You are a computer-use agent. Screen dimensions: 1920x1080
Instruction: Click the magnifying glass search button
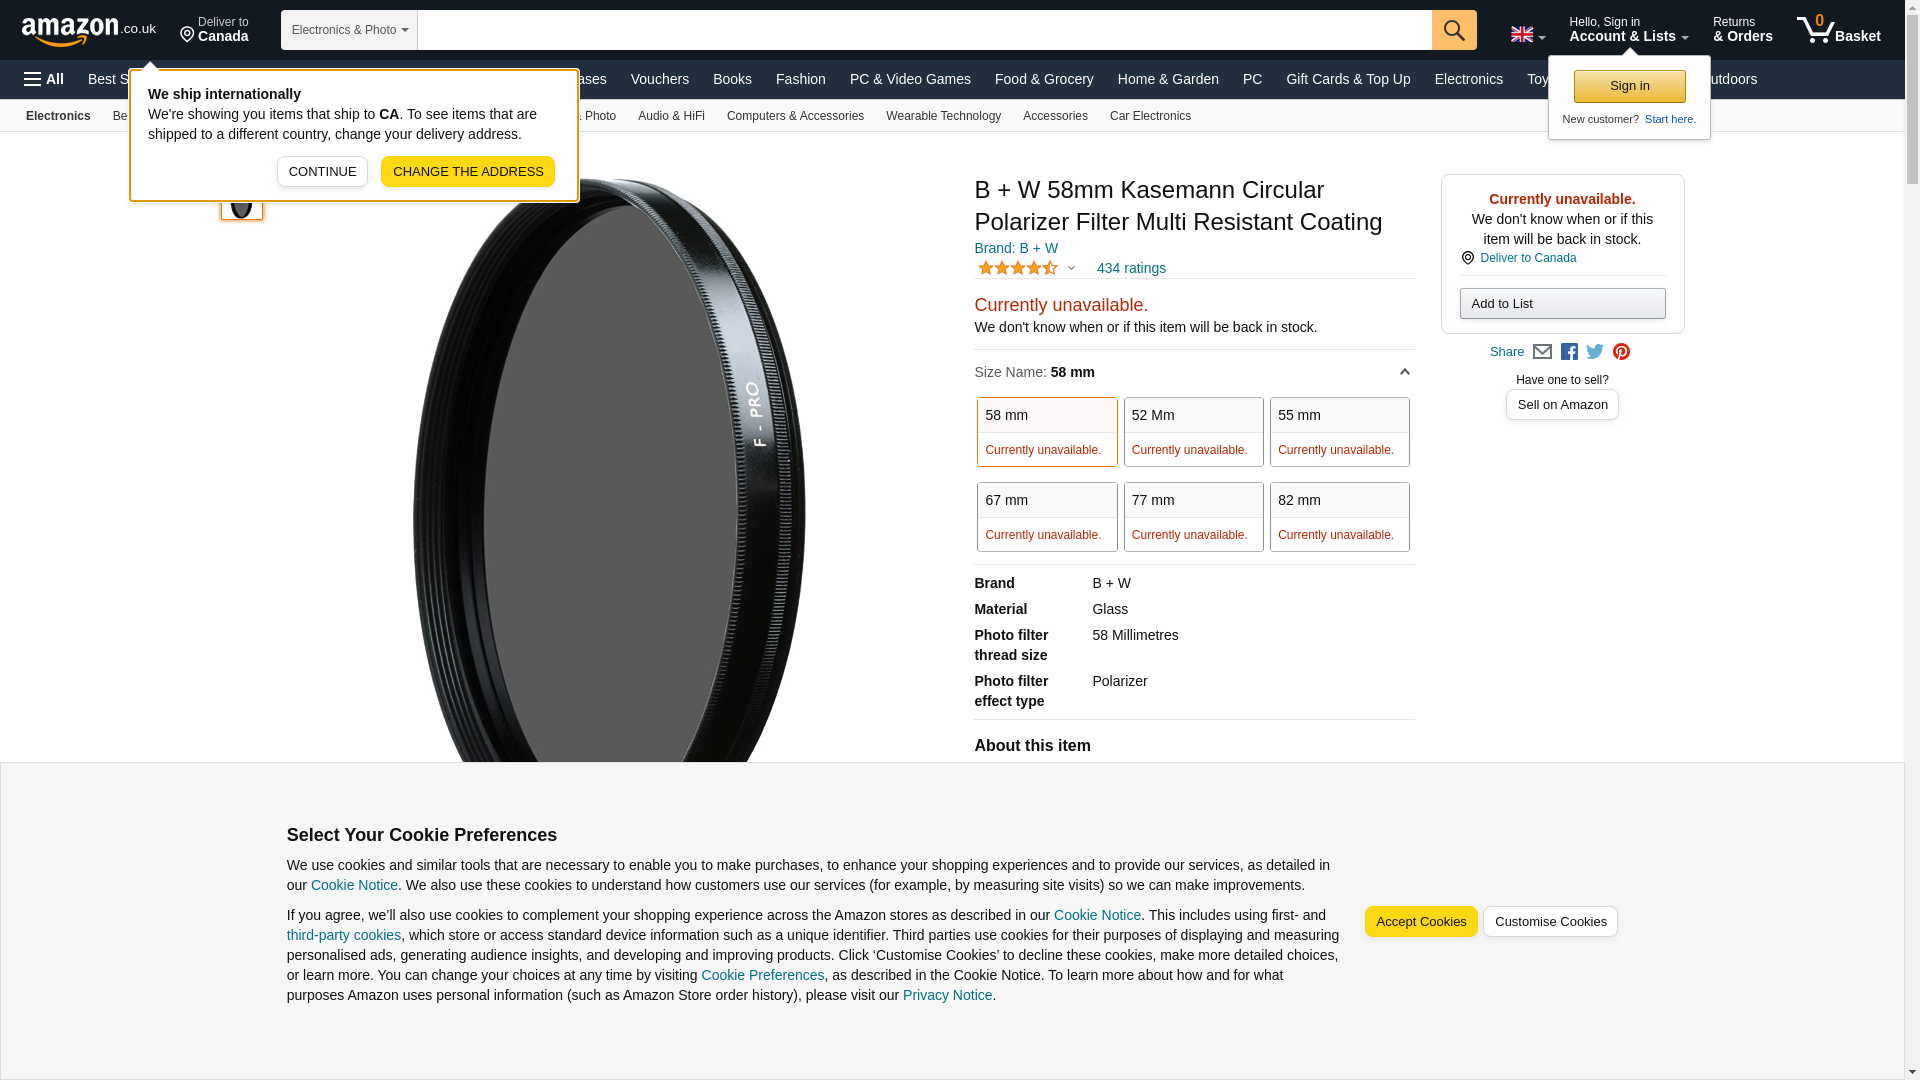(x=1453, y=30)
